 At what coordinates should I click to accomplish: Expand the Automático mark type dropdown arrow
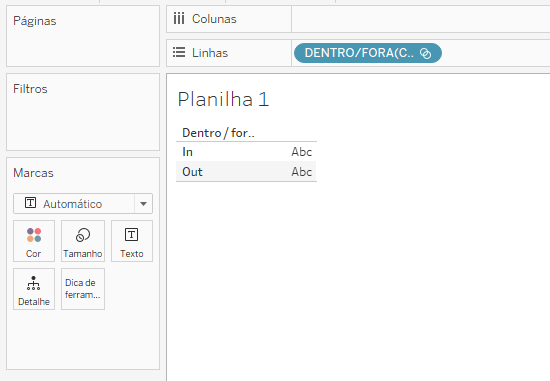pos(143,204)
